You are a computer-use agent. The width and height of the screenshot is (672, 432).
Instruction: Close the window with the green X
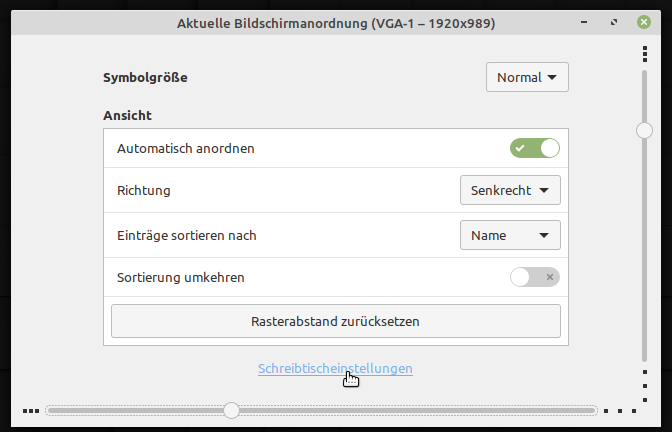click(x=645, y=23)
